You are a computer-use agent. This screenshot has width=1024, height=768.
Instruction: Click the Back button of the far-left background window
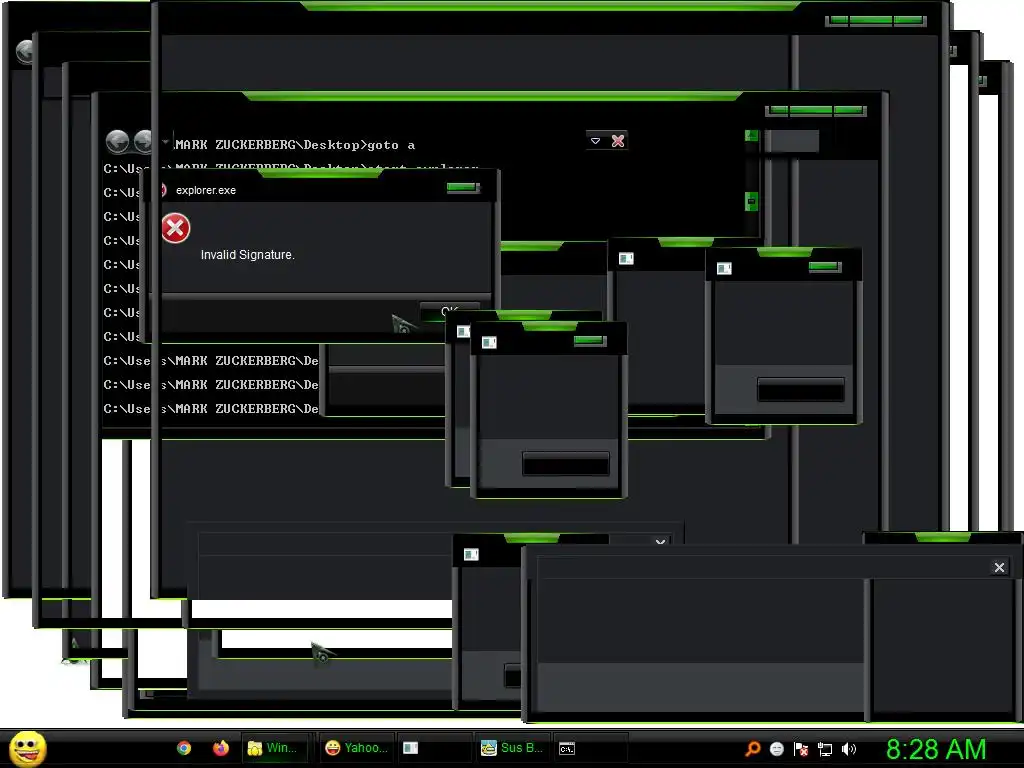coord(25,51)
